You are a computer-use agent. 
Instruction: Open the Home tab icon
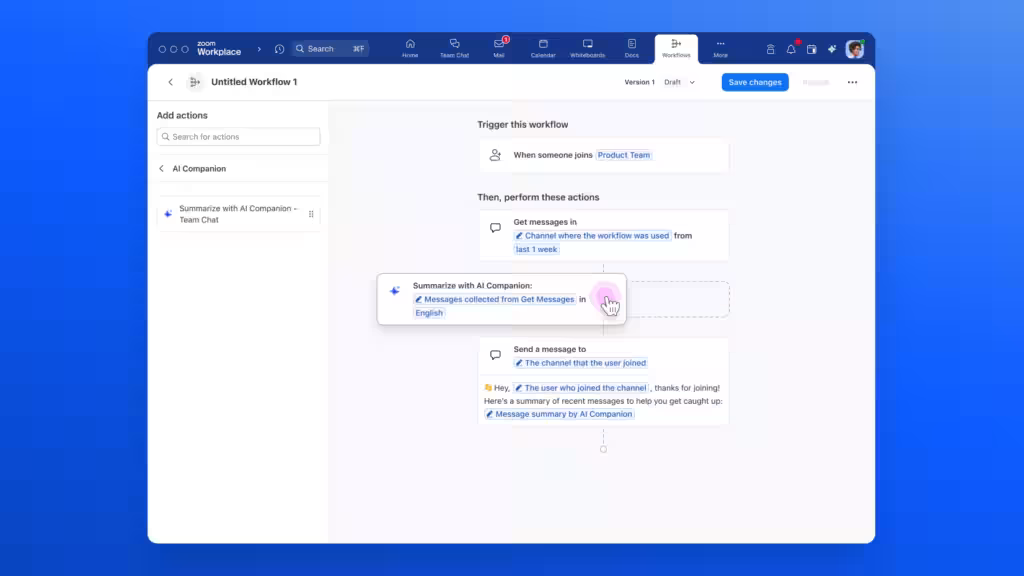[410, 47]
